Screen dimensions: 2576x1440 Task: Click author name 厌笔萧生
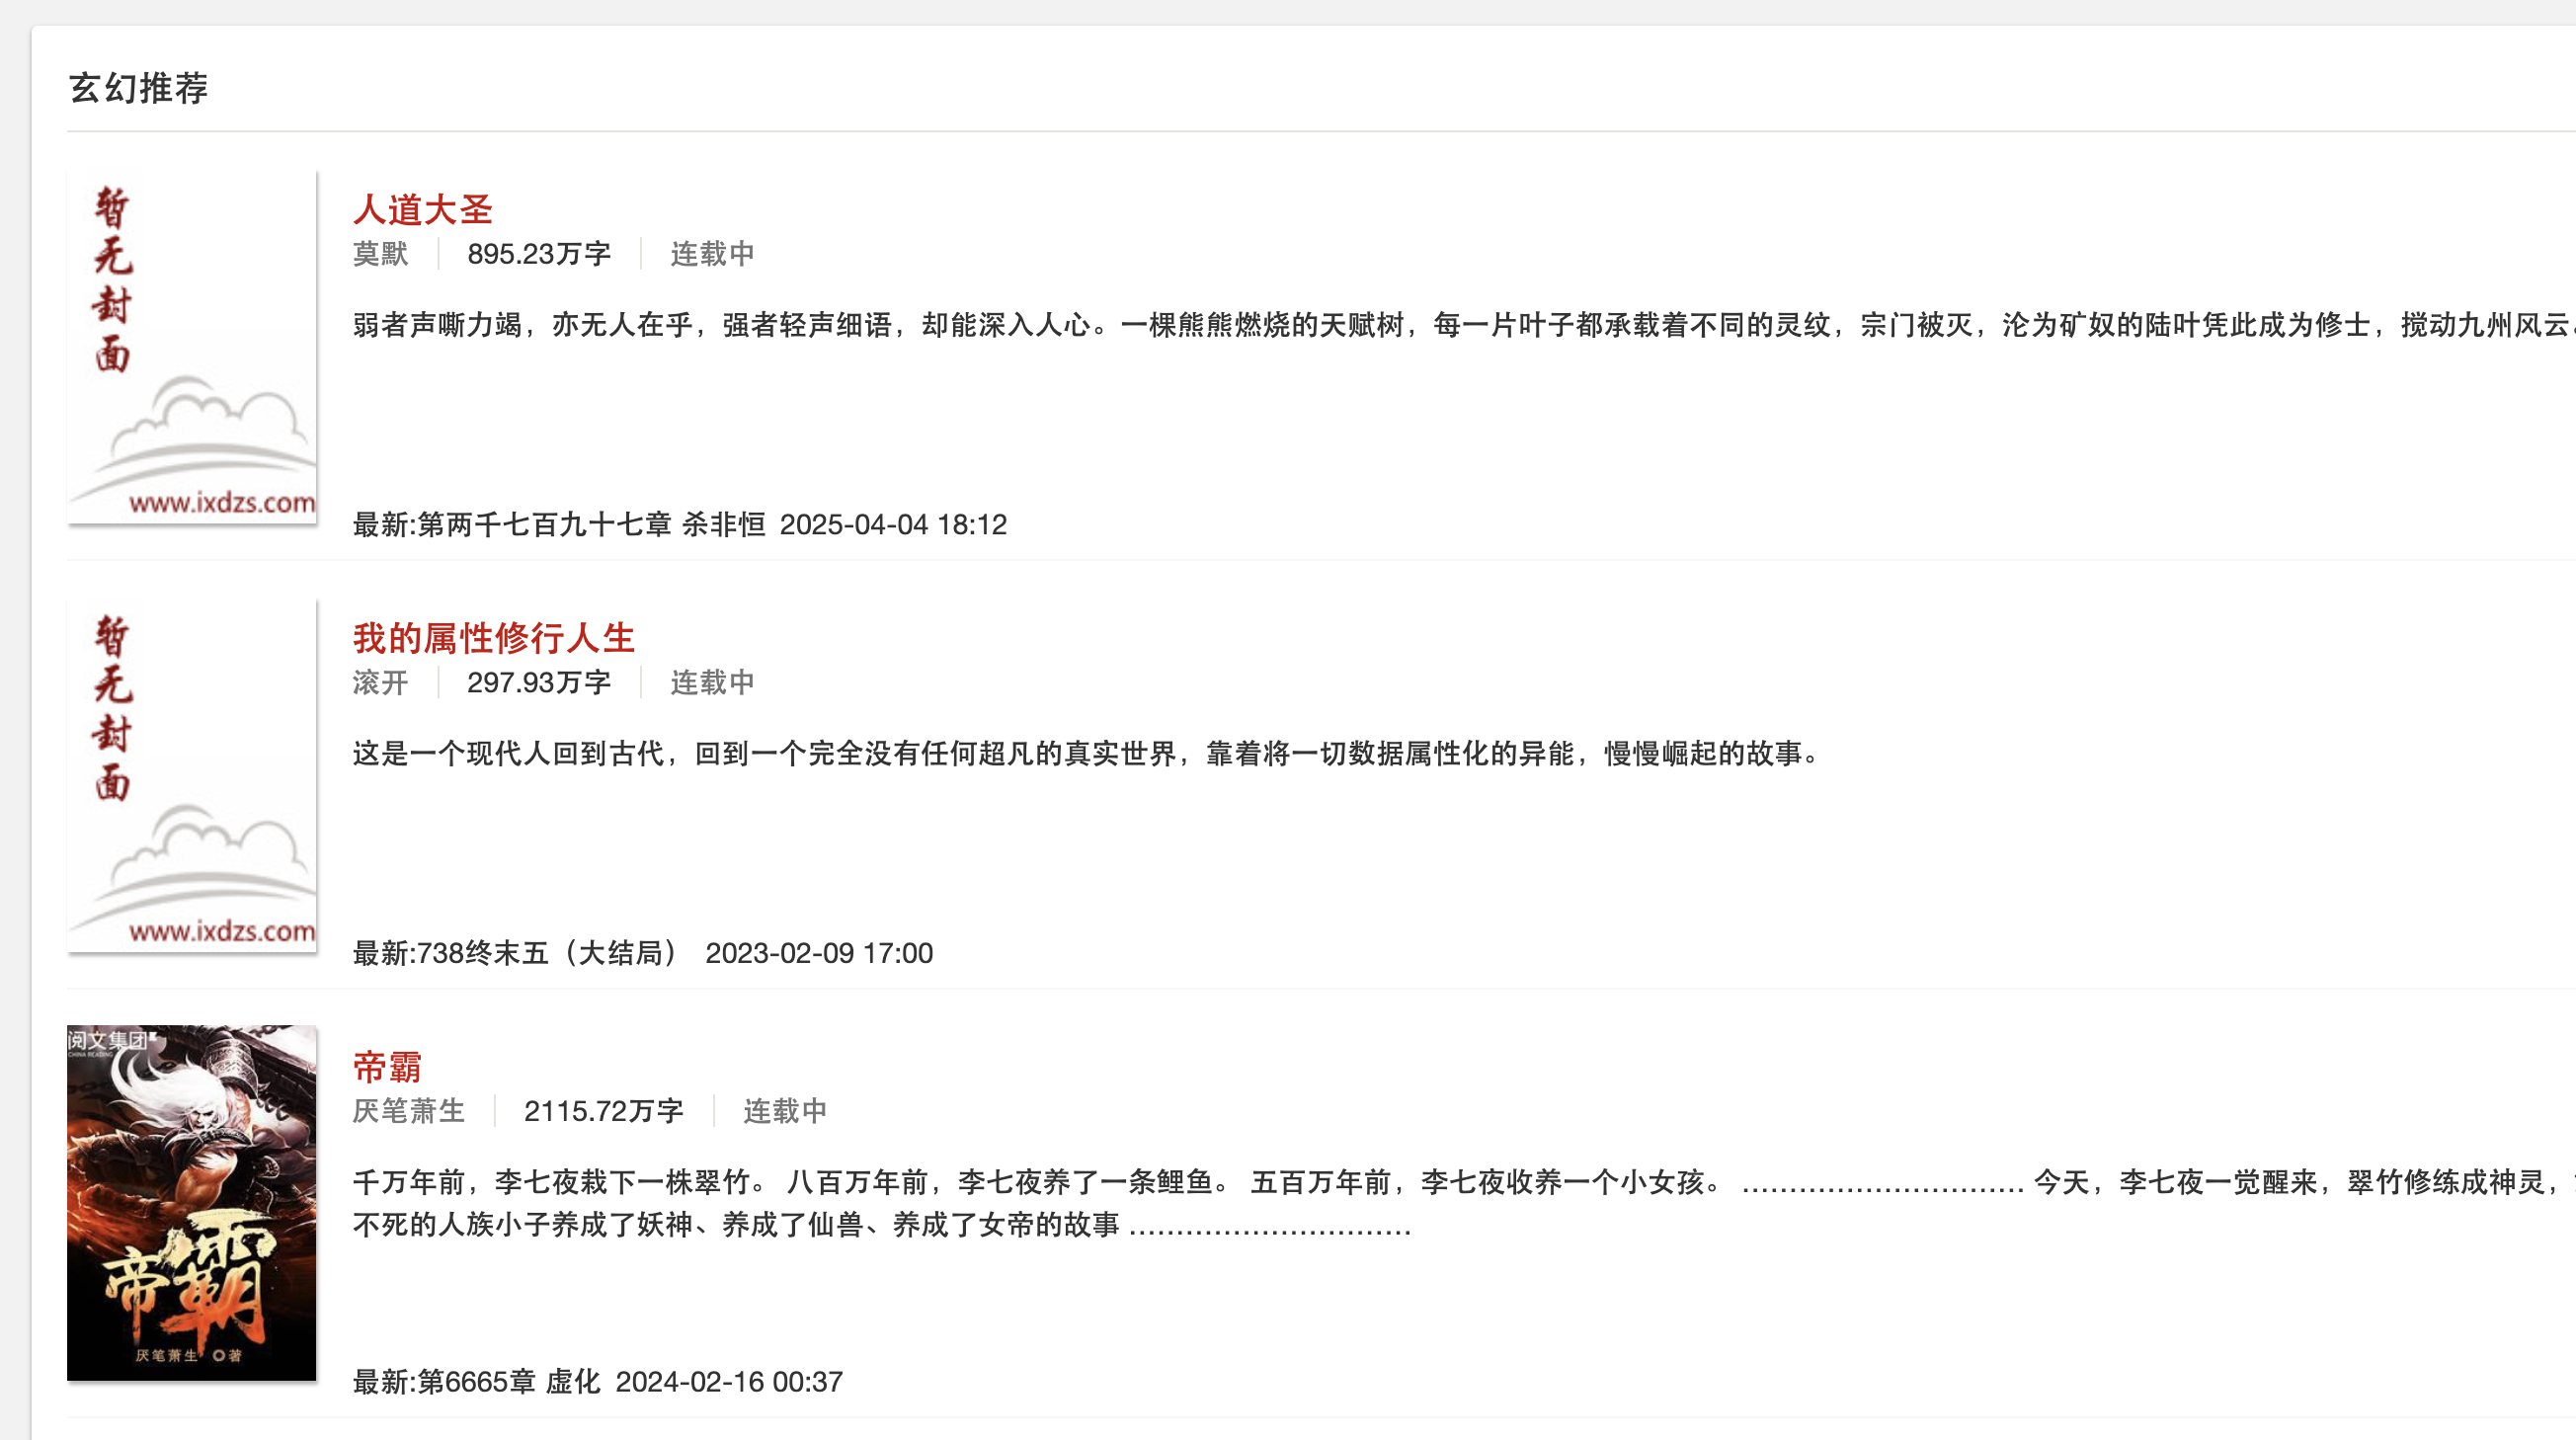(409, 1111)
